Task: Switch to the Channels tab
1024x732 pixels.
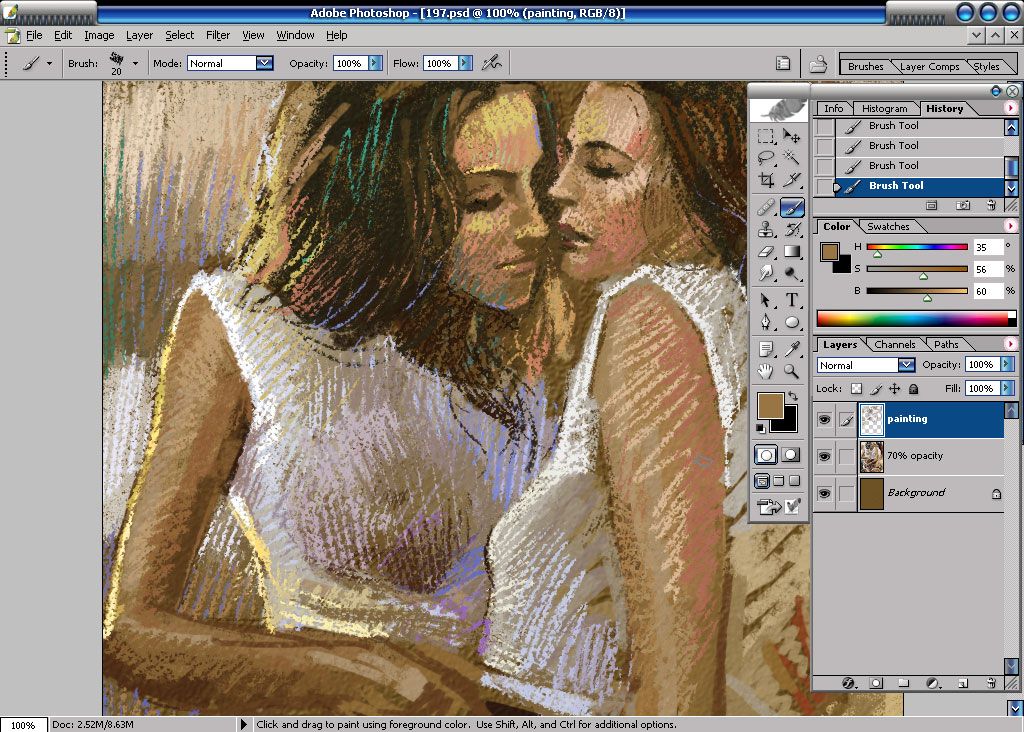Action: (895, 344)
